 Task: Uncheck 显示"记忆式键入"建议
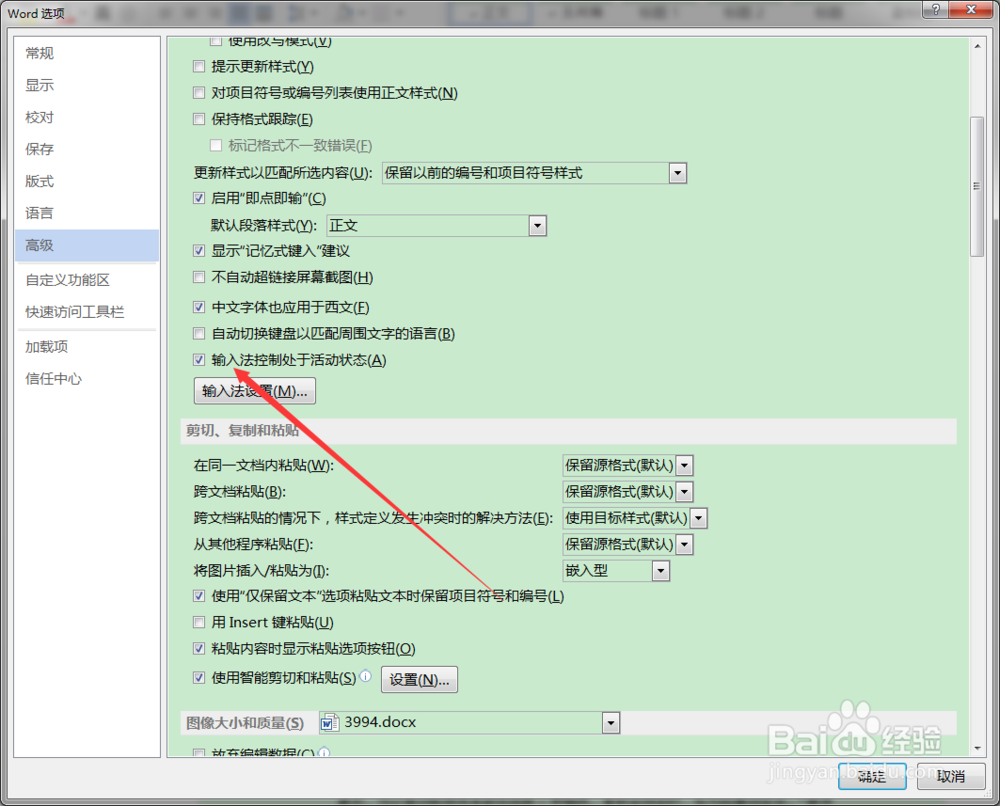coord(198,250)
